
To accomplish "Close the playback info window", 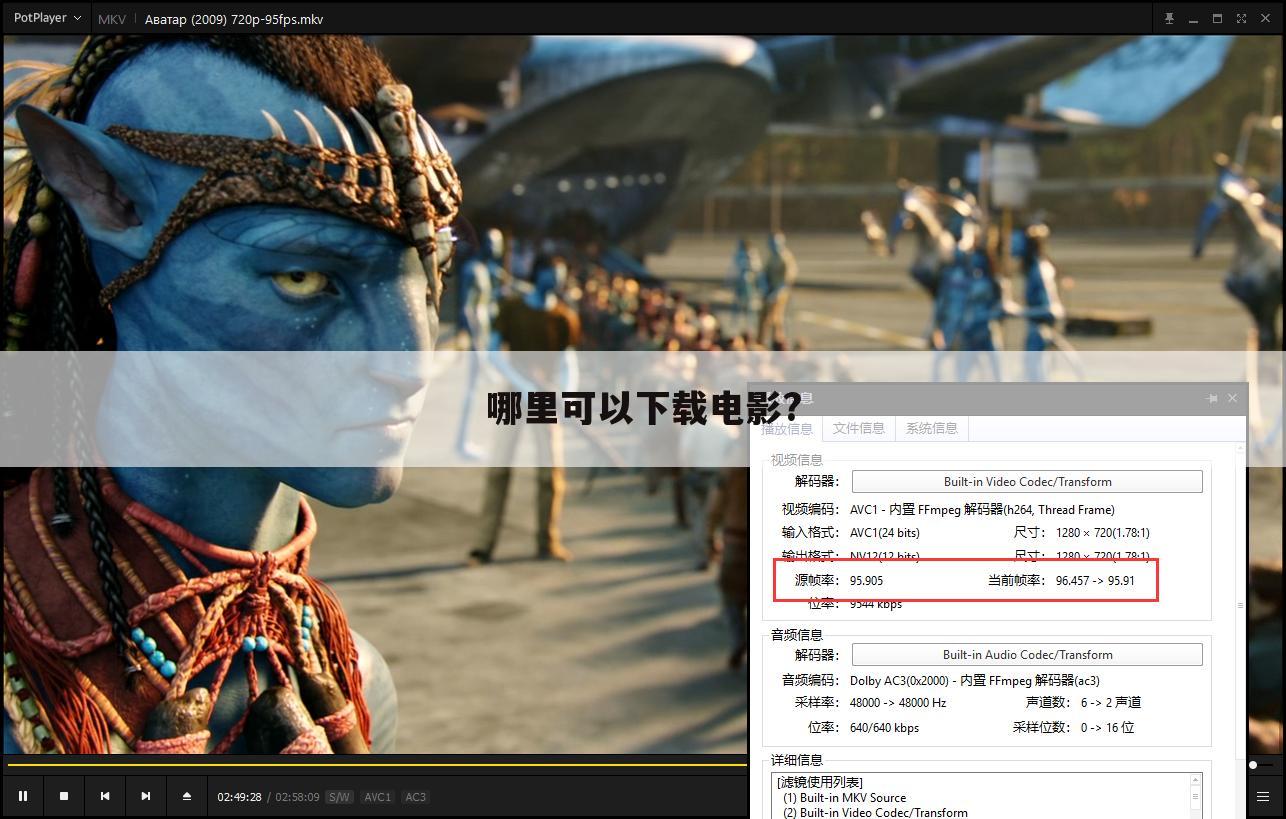I will tap(1232, 398).
